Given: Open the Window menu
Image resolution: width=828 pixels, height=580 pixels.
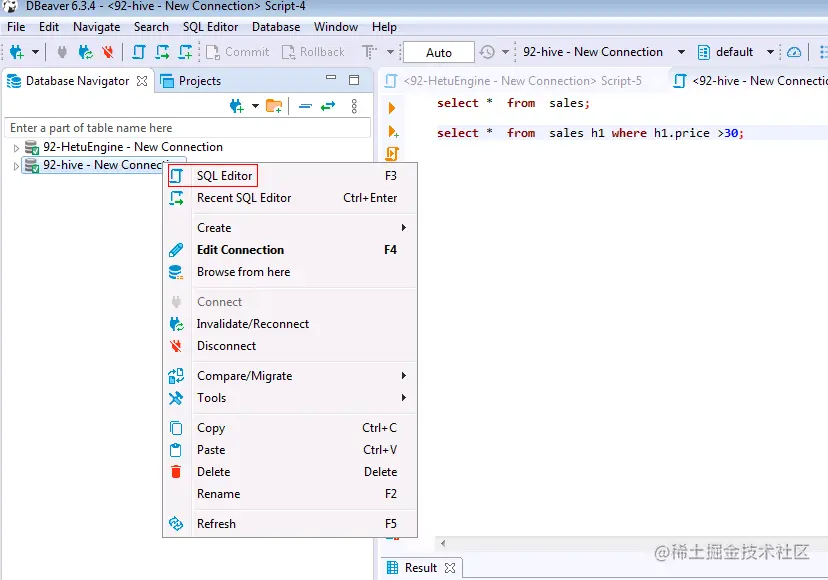Looking at the screenshot, I should 336,27.
